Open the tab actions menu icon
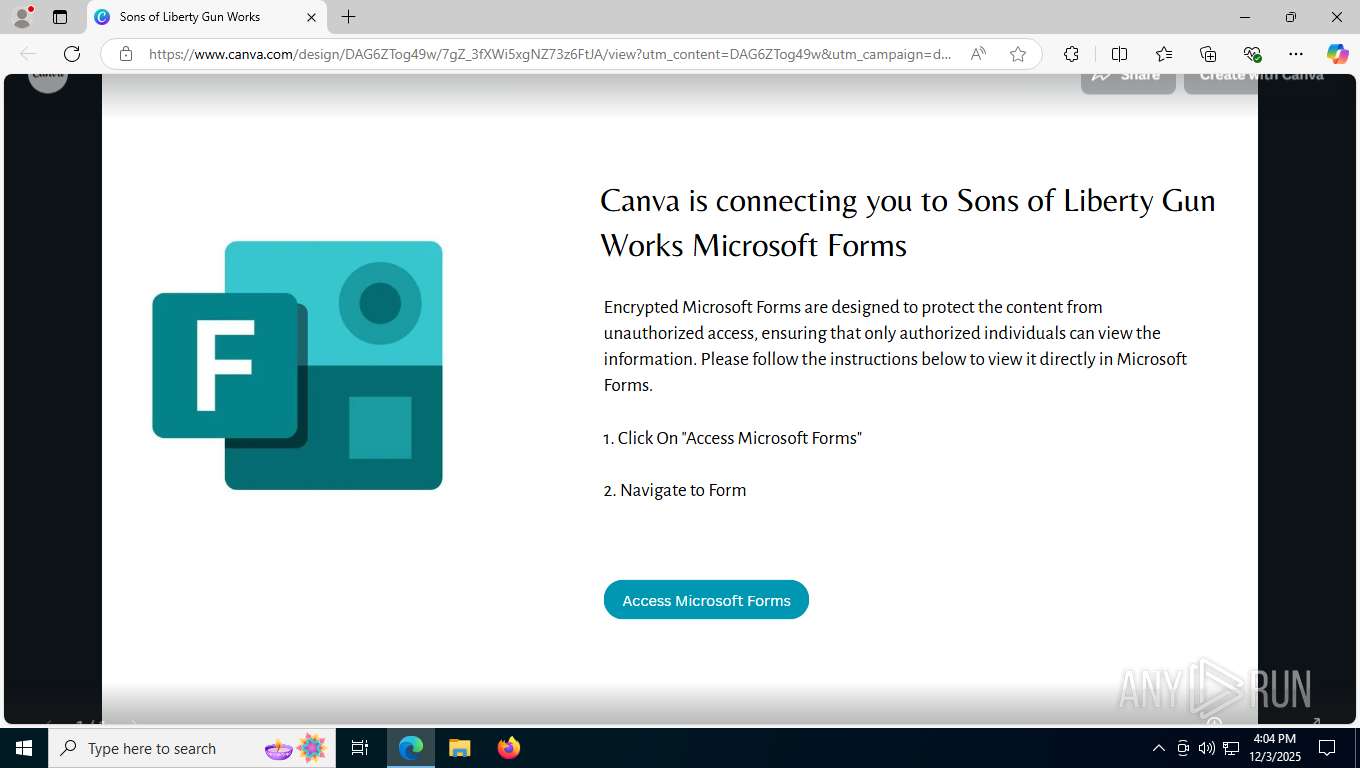 [x=60, y=17]
